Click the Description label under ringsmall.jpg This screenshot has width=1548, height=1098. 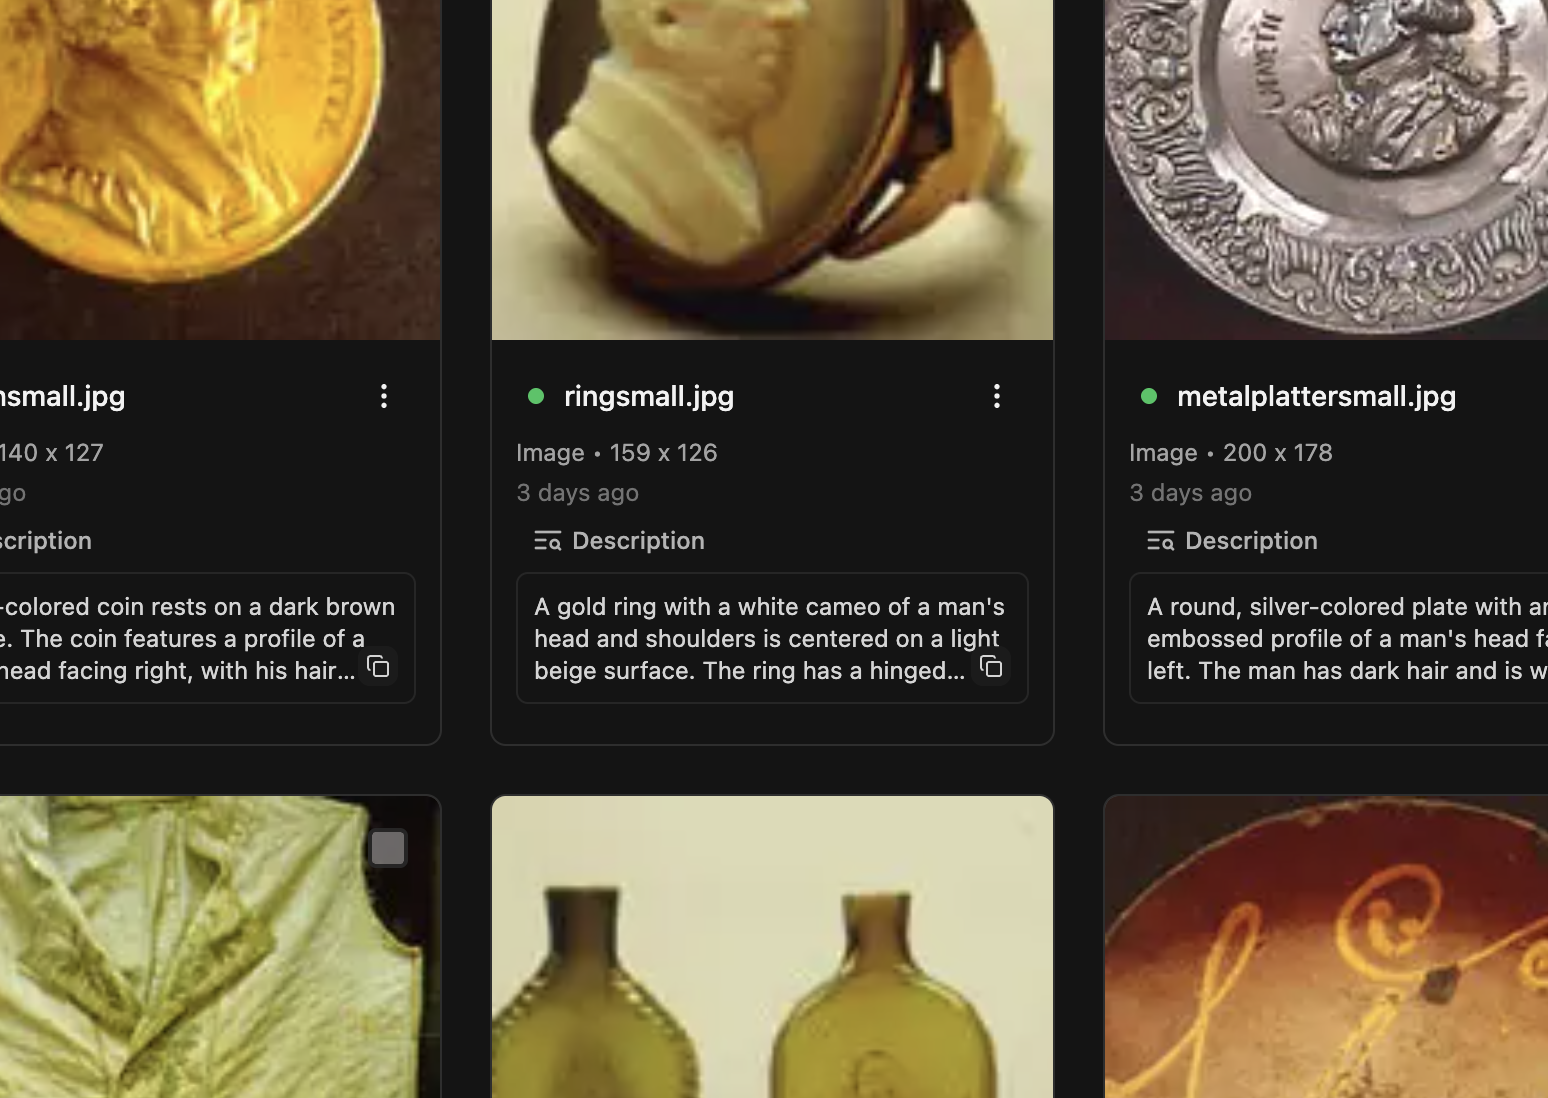[638, 541]
